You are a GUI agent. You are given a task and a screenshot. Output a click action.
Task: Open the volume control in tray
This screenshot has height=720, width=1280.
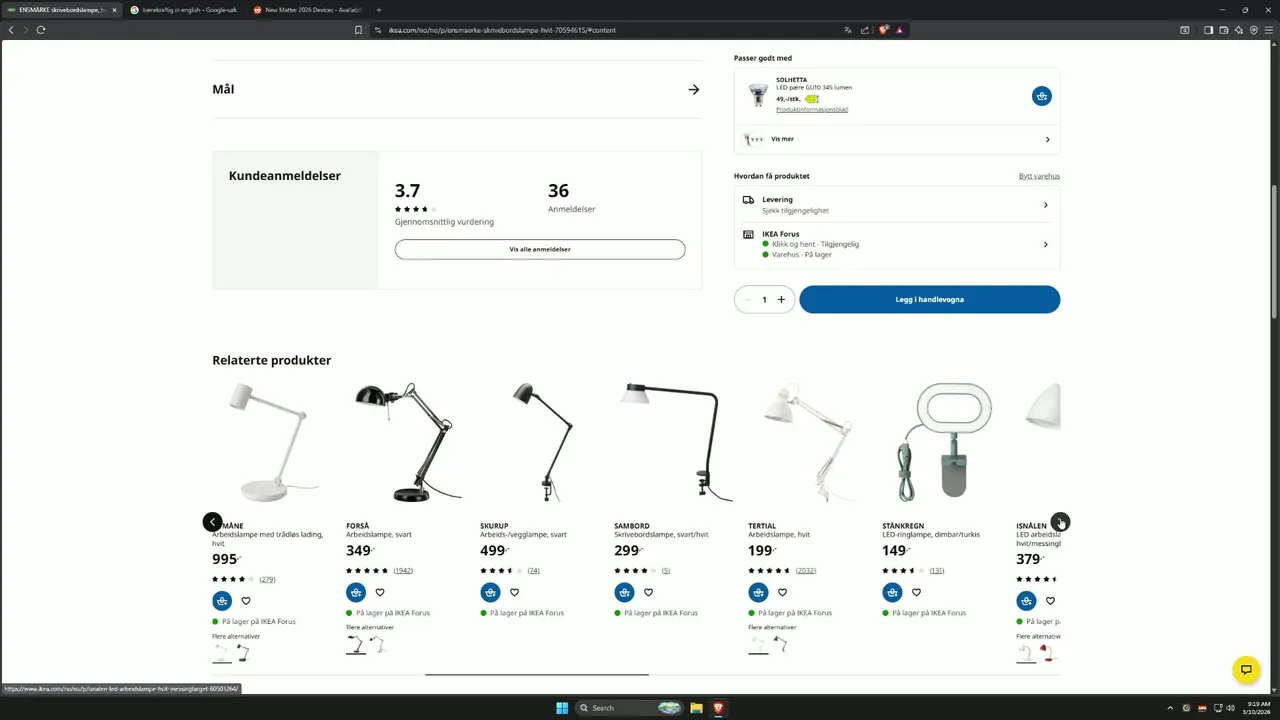click(x=1230, y=708)
